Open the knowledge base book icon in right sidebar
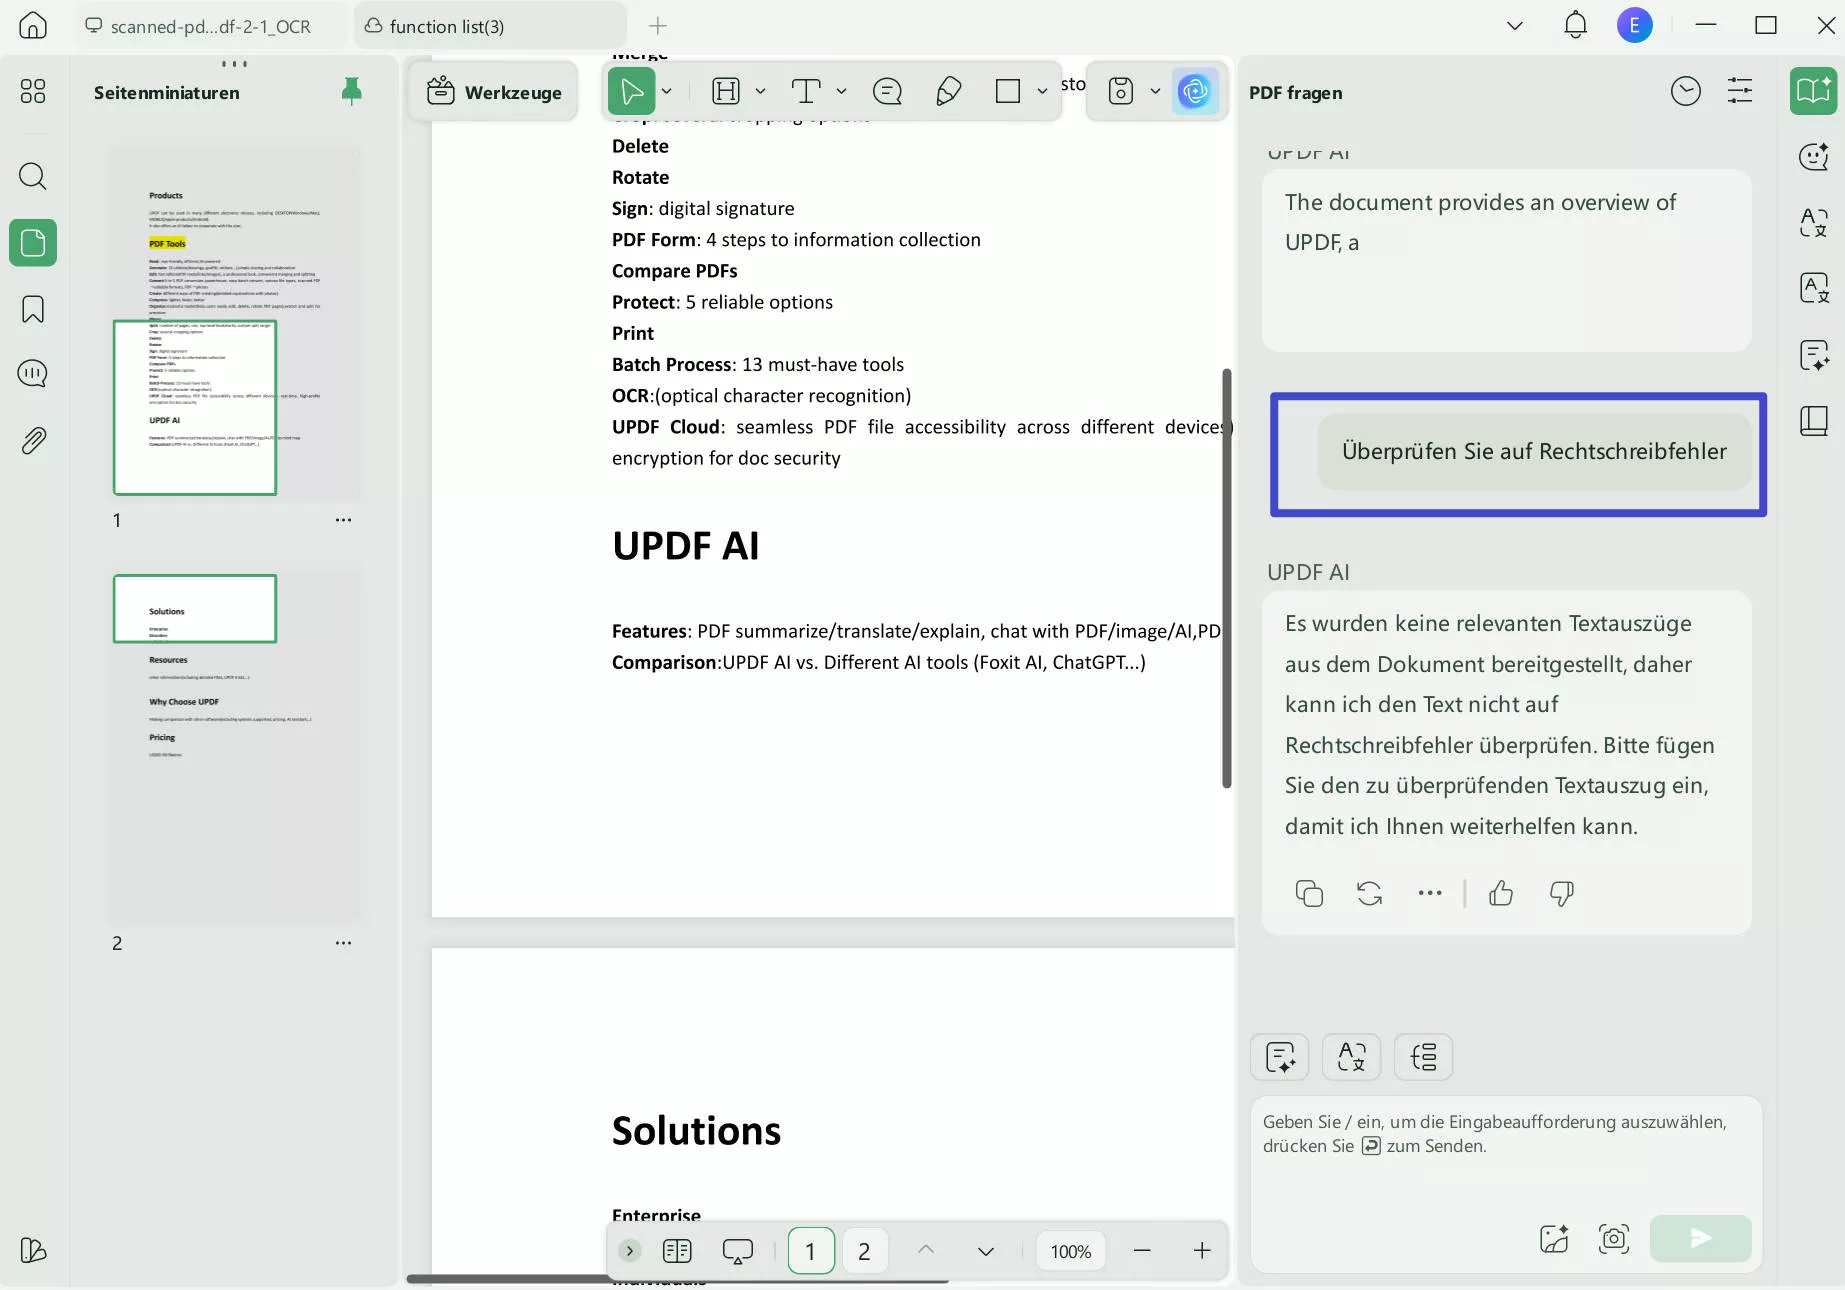Screen dimensions: 1845x1290 coord(1814,421)
